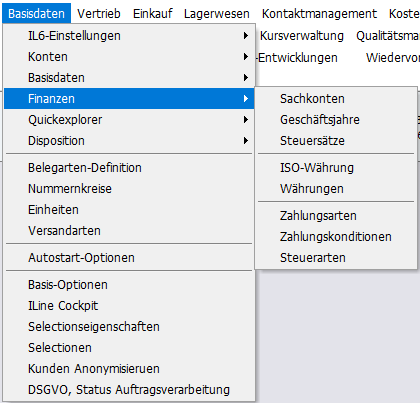Open DSGVO, Status Auftragsverarbeitung
Viewport: 420px width, 403px height.
129,390
